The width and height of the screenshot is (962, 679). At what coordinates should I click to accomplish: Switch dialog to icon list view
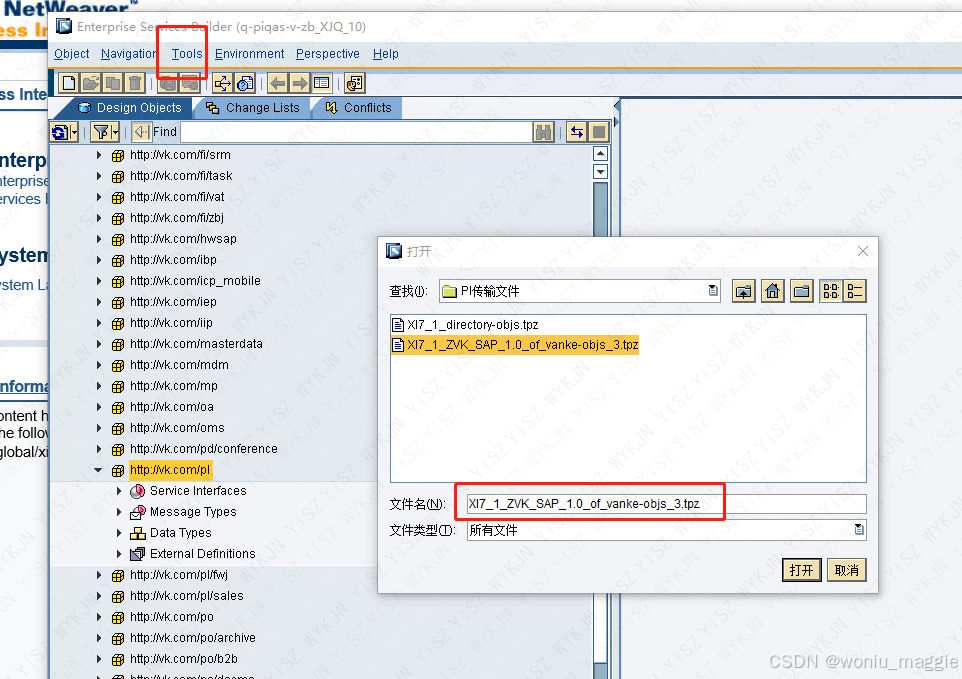tap(831, 291)
